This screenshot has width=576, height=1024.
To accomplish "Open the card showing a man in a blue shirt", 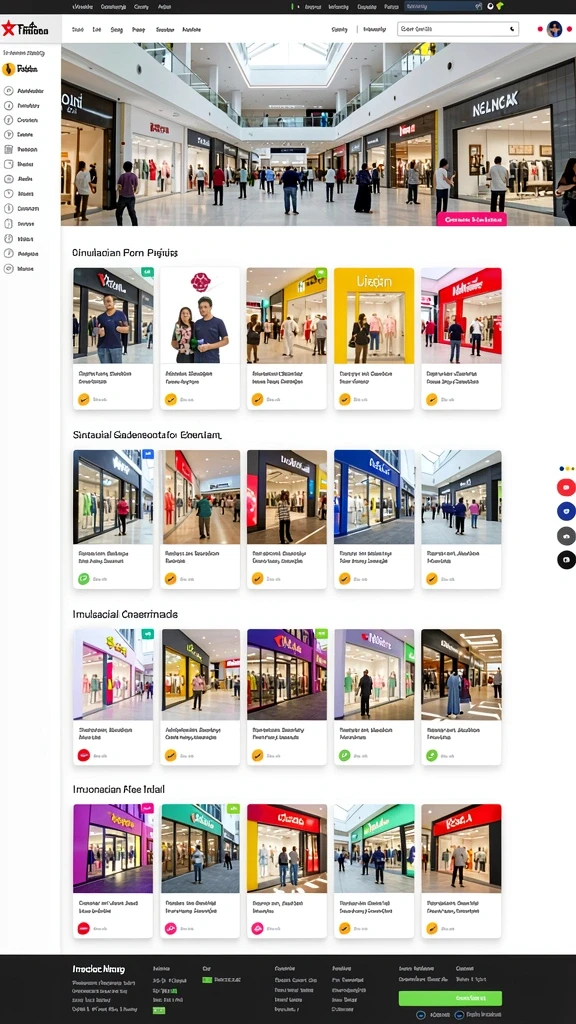I will [x=113, y=338].
